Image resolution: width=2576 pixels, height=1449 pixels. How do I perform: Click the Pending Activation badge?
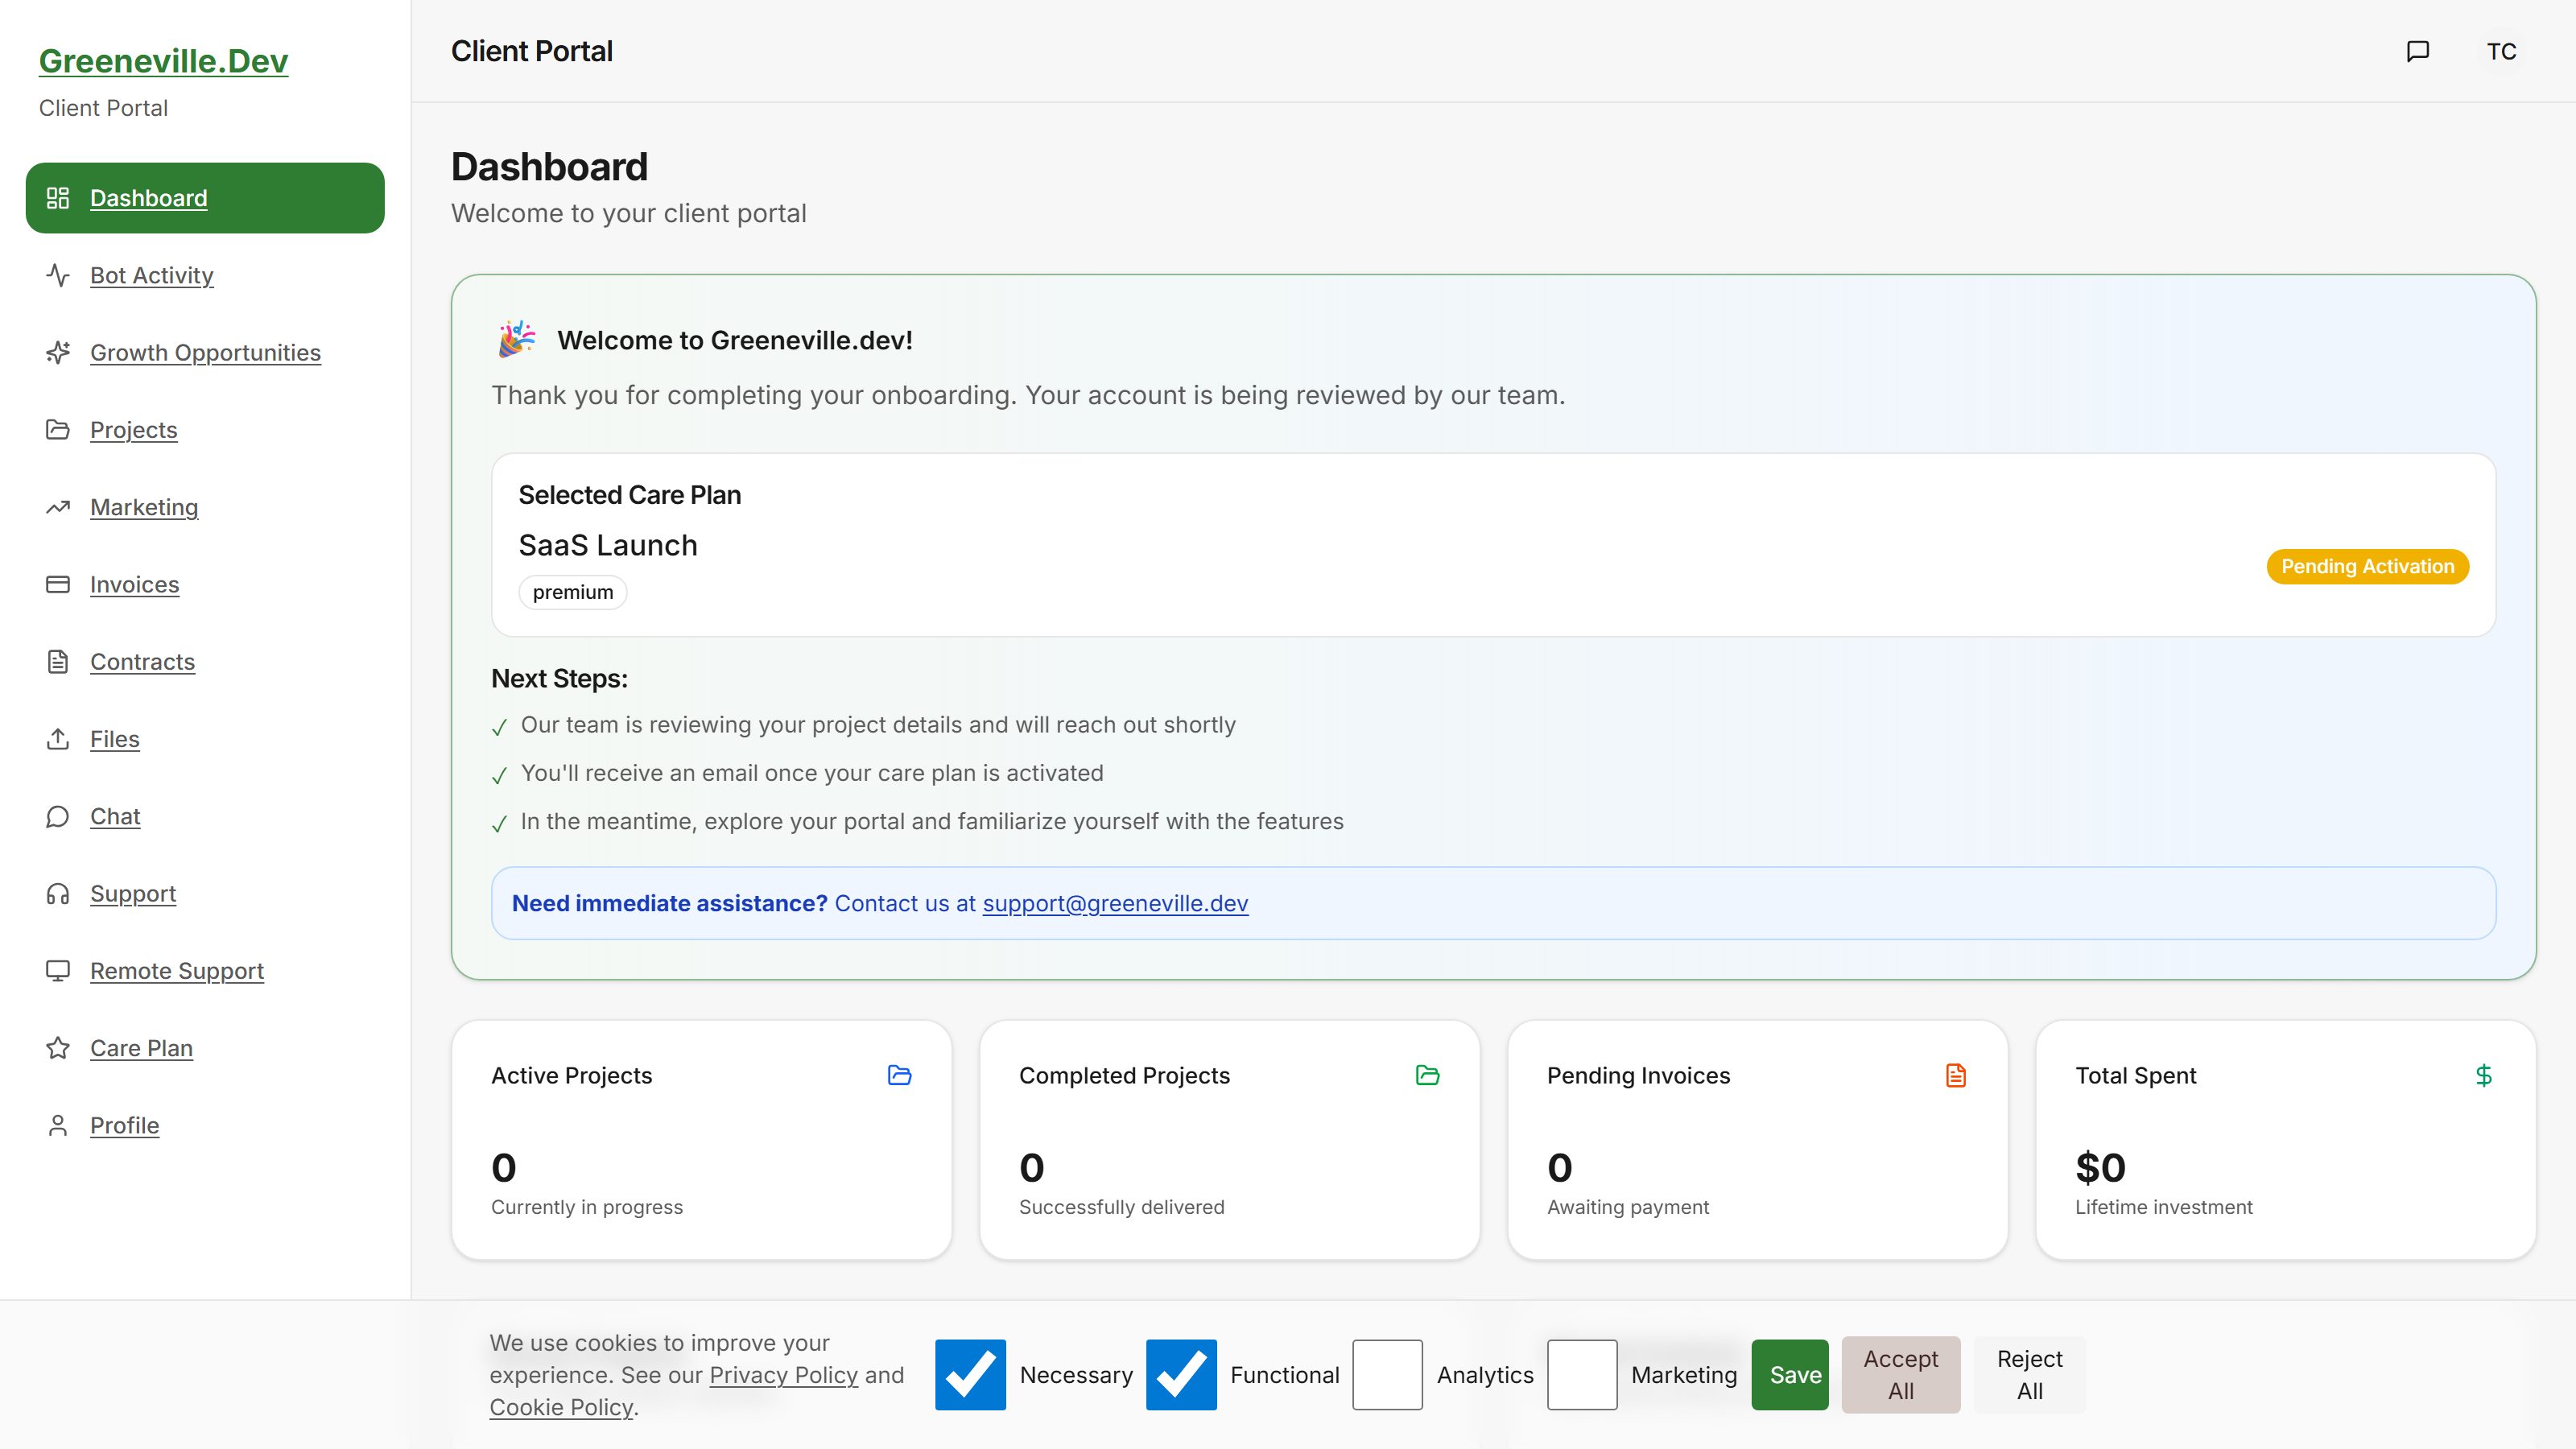tap(2367, 566)
